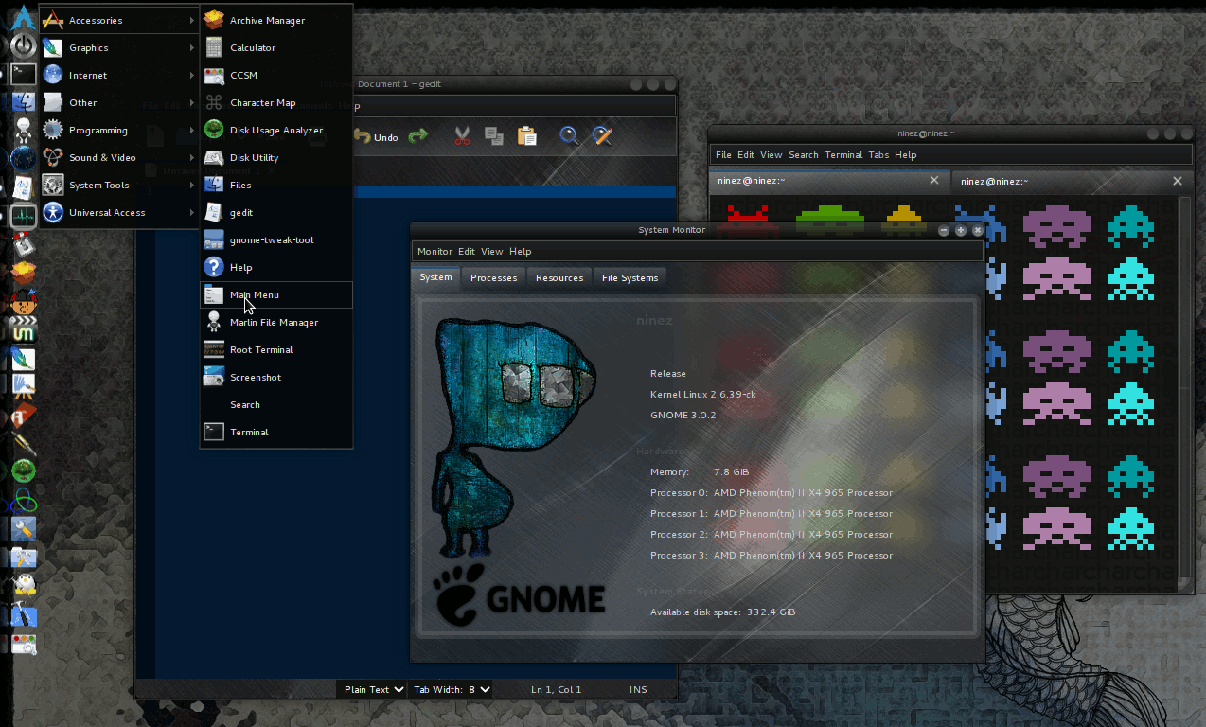Expand the Internet category submenu
The image size is (1206, 727).
(x=119, y=75)
